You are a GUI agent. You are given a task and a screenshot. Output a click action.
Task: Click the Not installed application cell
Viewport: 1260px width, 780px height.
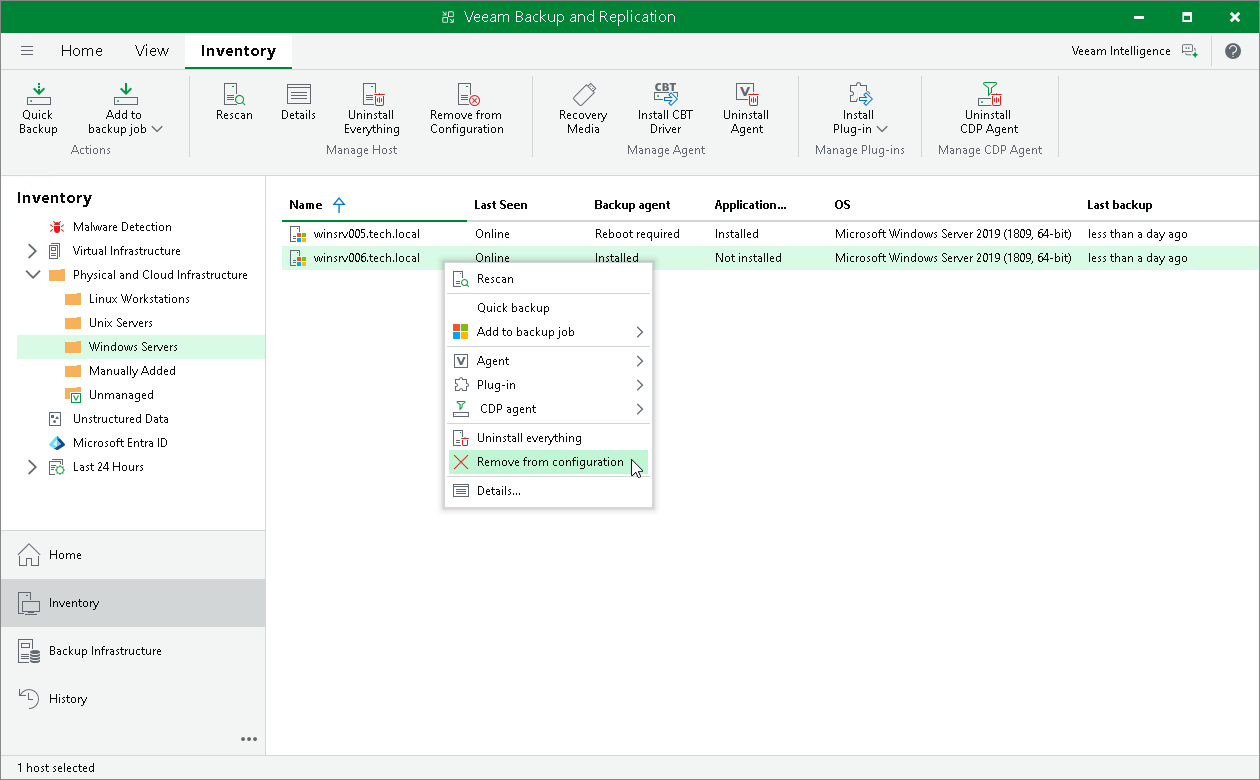pos(747,258)
